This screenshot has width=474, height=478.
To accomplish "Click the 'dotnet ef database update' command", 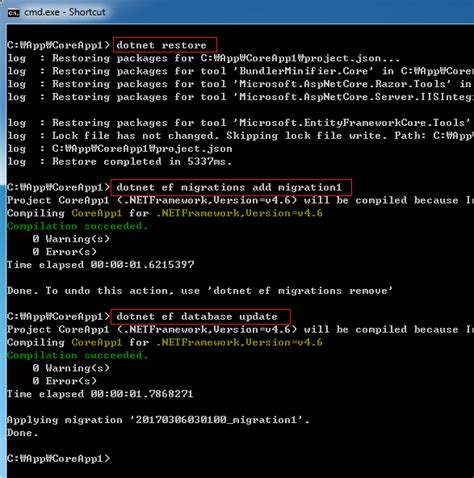I will pos(197,316).
